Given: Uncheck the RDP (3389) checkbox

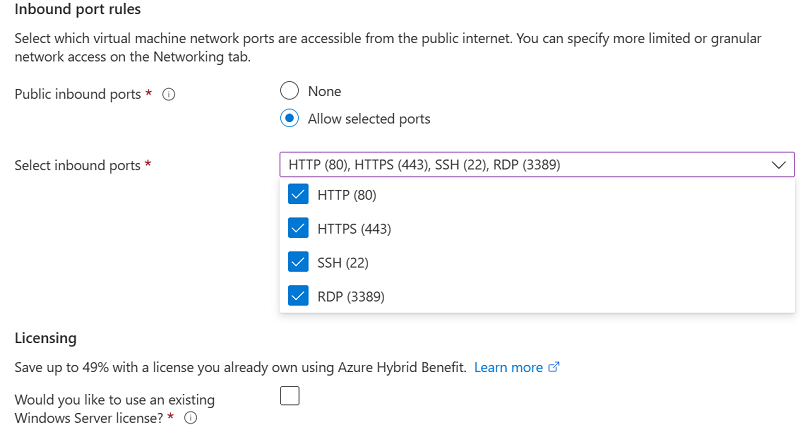Looking at the screenshot, I should coord(298,295).
